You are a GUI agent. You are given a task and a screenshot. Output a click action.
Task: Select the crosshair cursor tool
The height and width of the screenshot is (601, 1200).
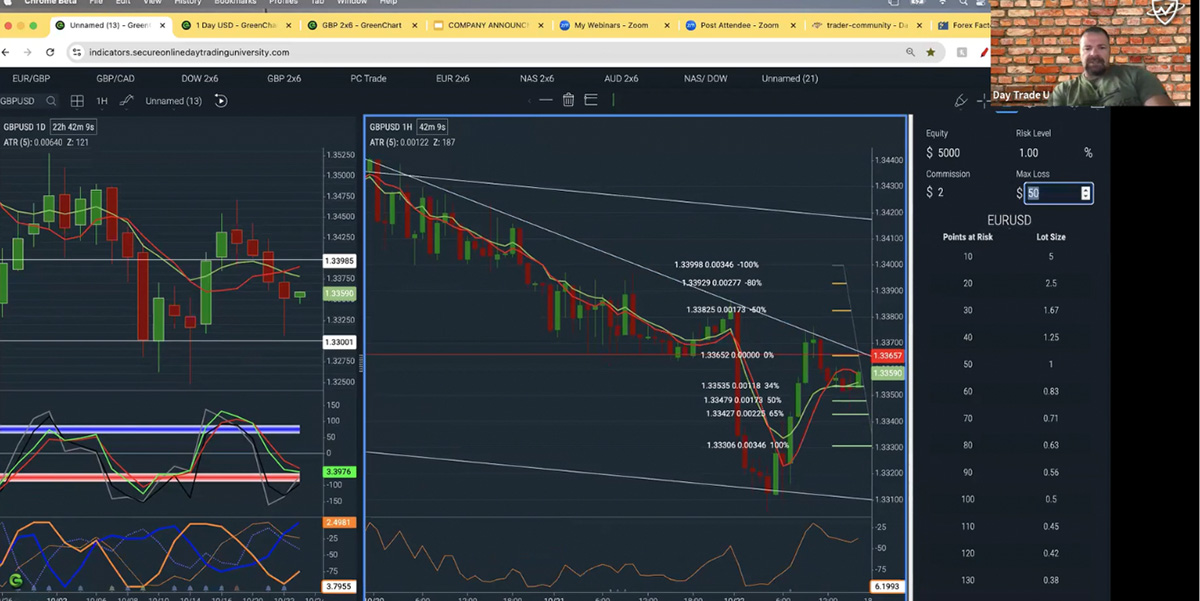click(x=984, y=100)
